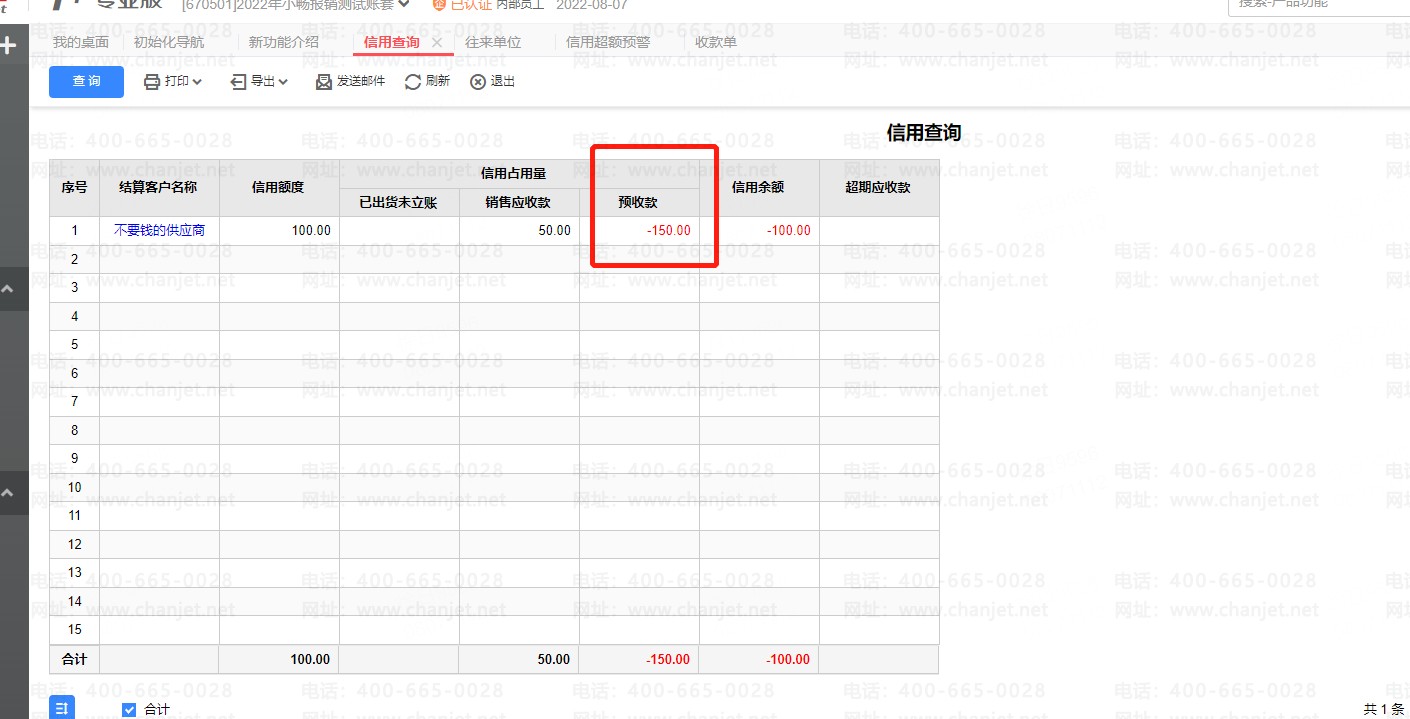Image resolution: width=1410 pixels, height=719 pixels.
Task: Click total row prepayment -150.00
Action: [x=639, y=659]
